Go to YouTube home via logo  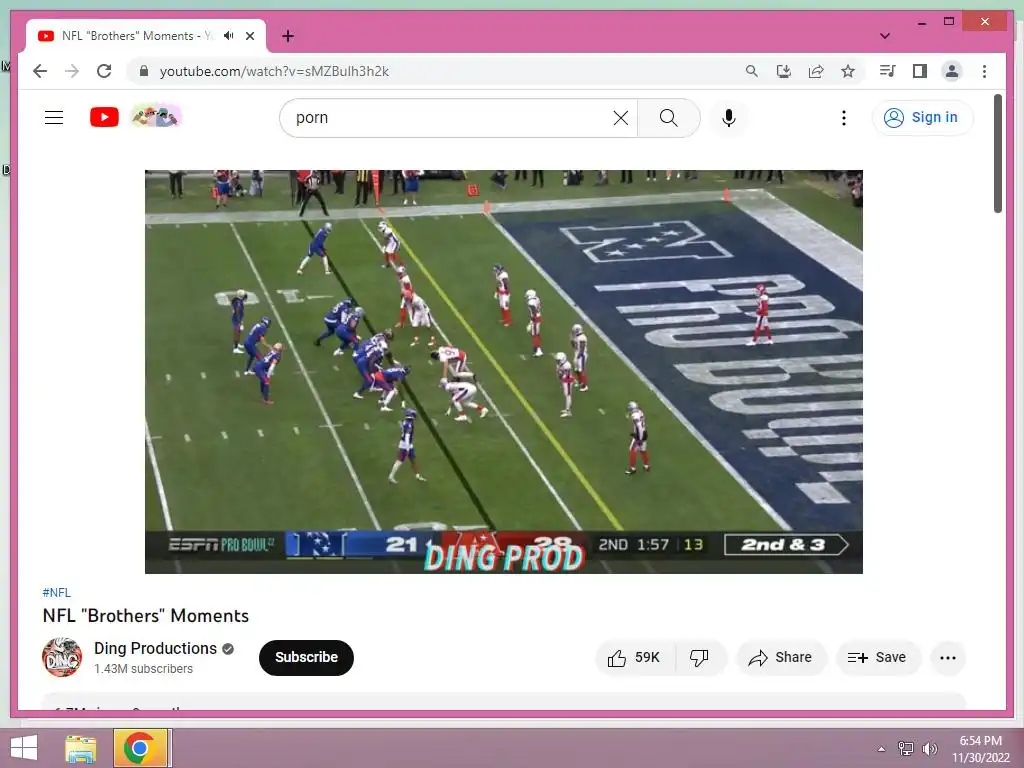(x=104, y=118)
